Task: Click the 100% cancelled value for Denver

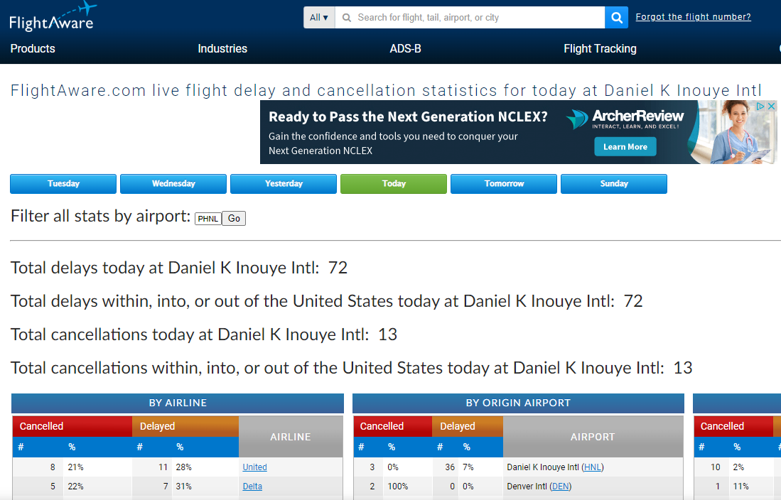Action: pyautogui.click(x=397, y=487)
